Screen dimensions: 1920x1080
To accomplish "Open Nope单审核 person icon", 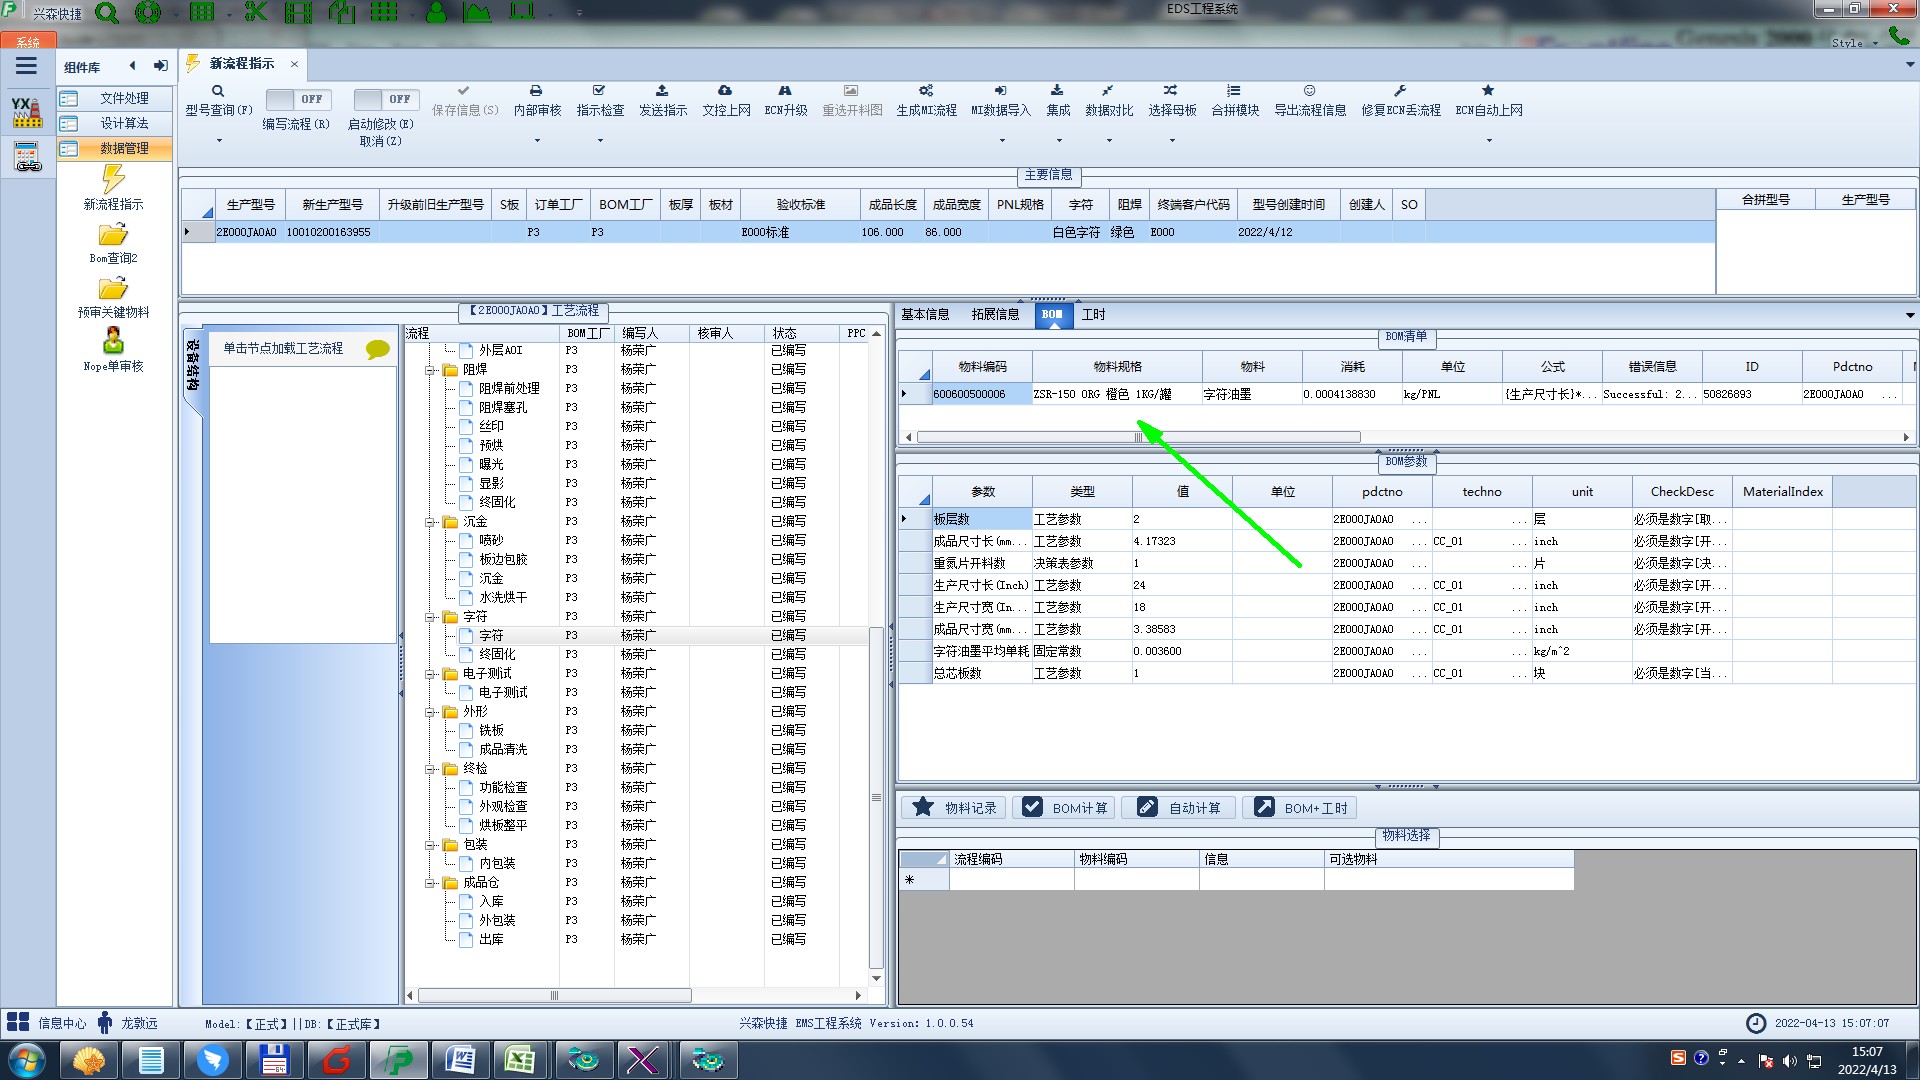I will pyautogui.click(x=113, y=341).
